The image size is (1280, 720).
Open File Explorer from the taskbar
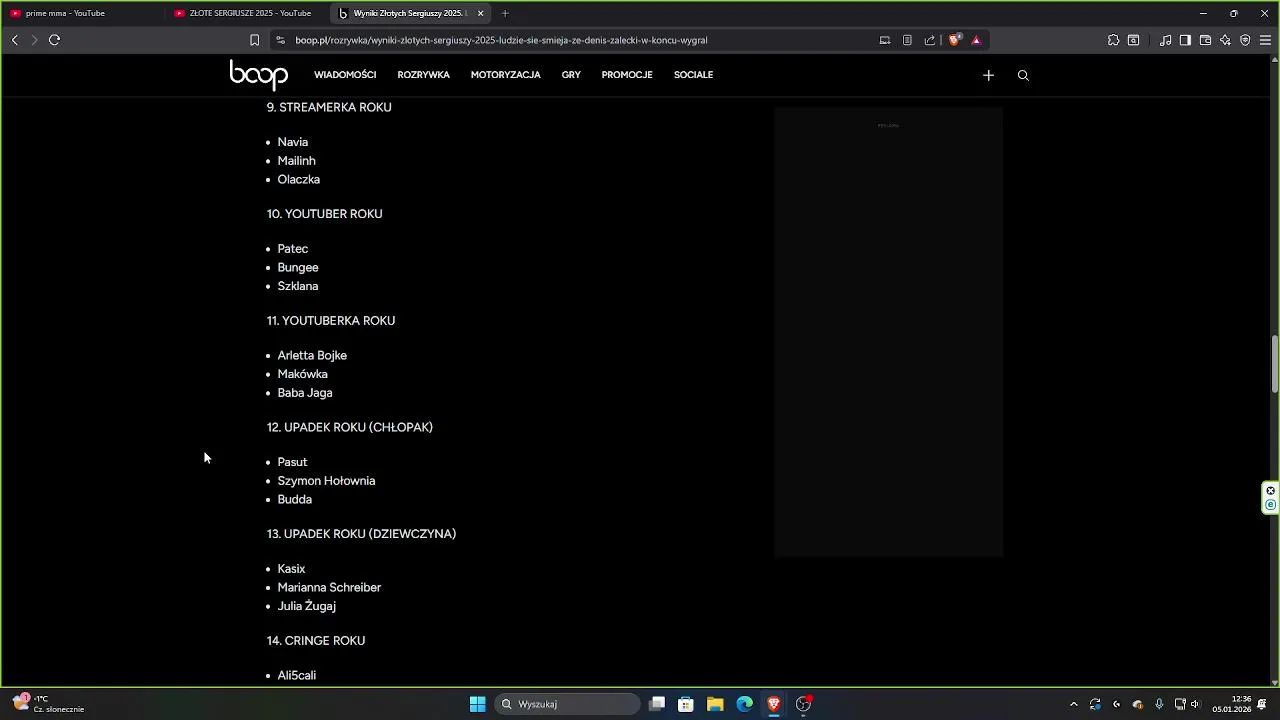(x=715, y=704)
